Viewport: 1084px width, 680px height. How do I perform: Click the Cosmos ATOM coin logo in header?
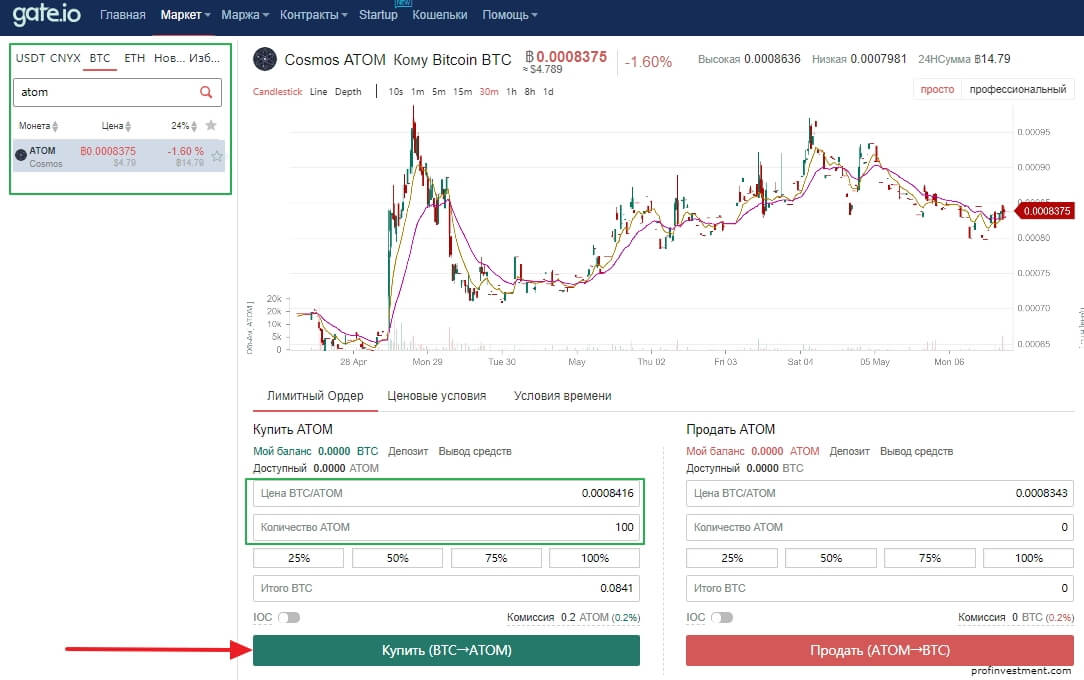pyautogui.click(x=265, y=59)
